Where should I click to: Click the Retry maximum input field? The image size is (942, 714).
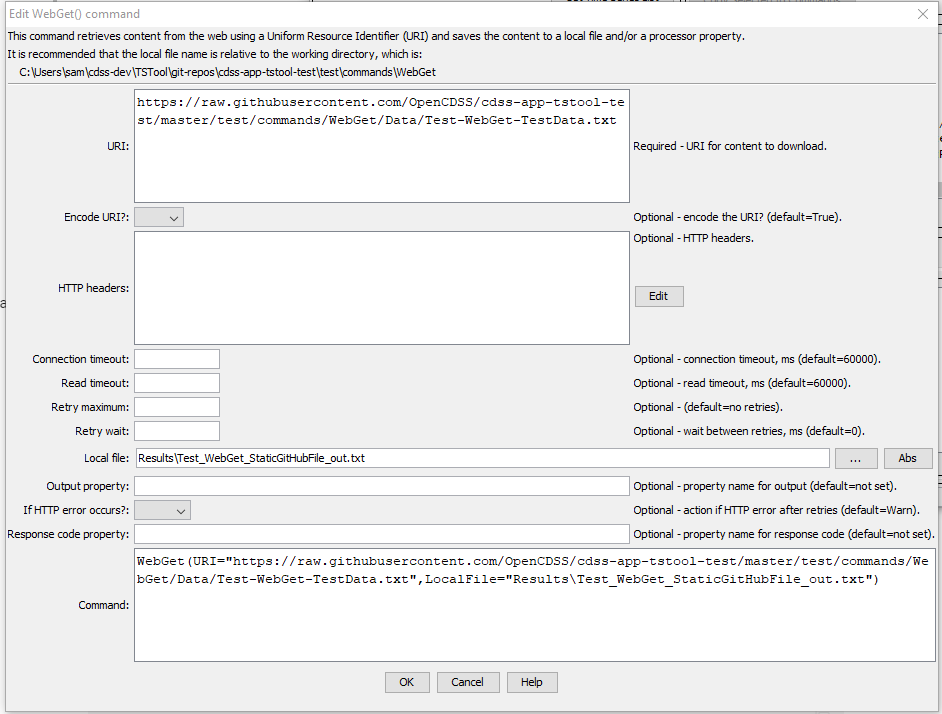click(177, 406)
